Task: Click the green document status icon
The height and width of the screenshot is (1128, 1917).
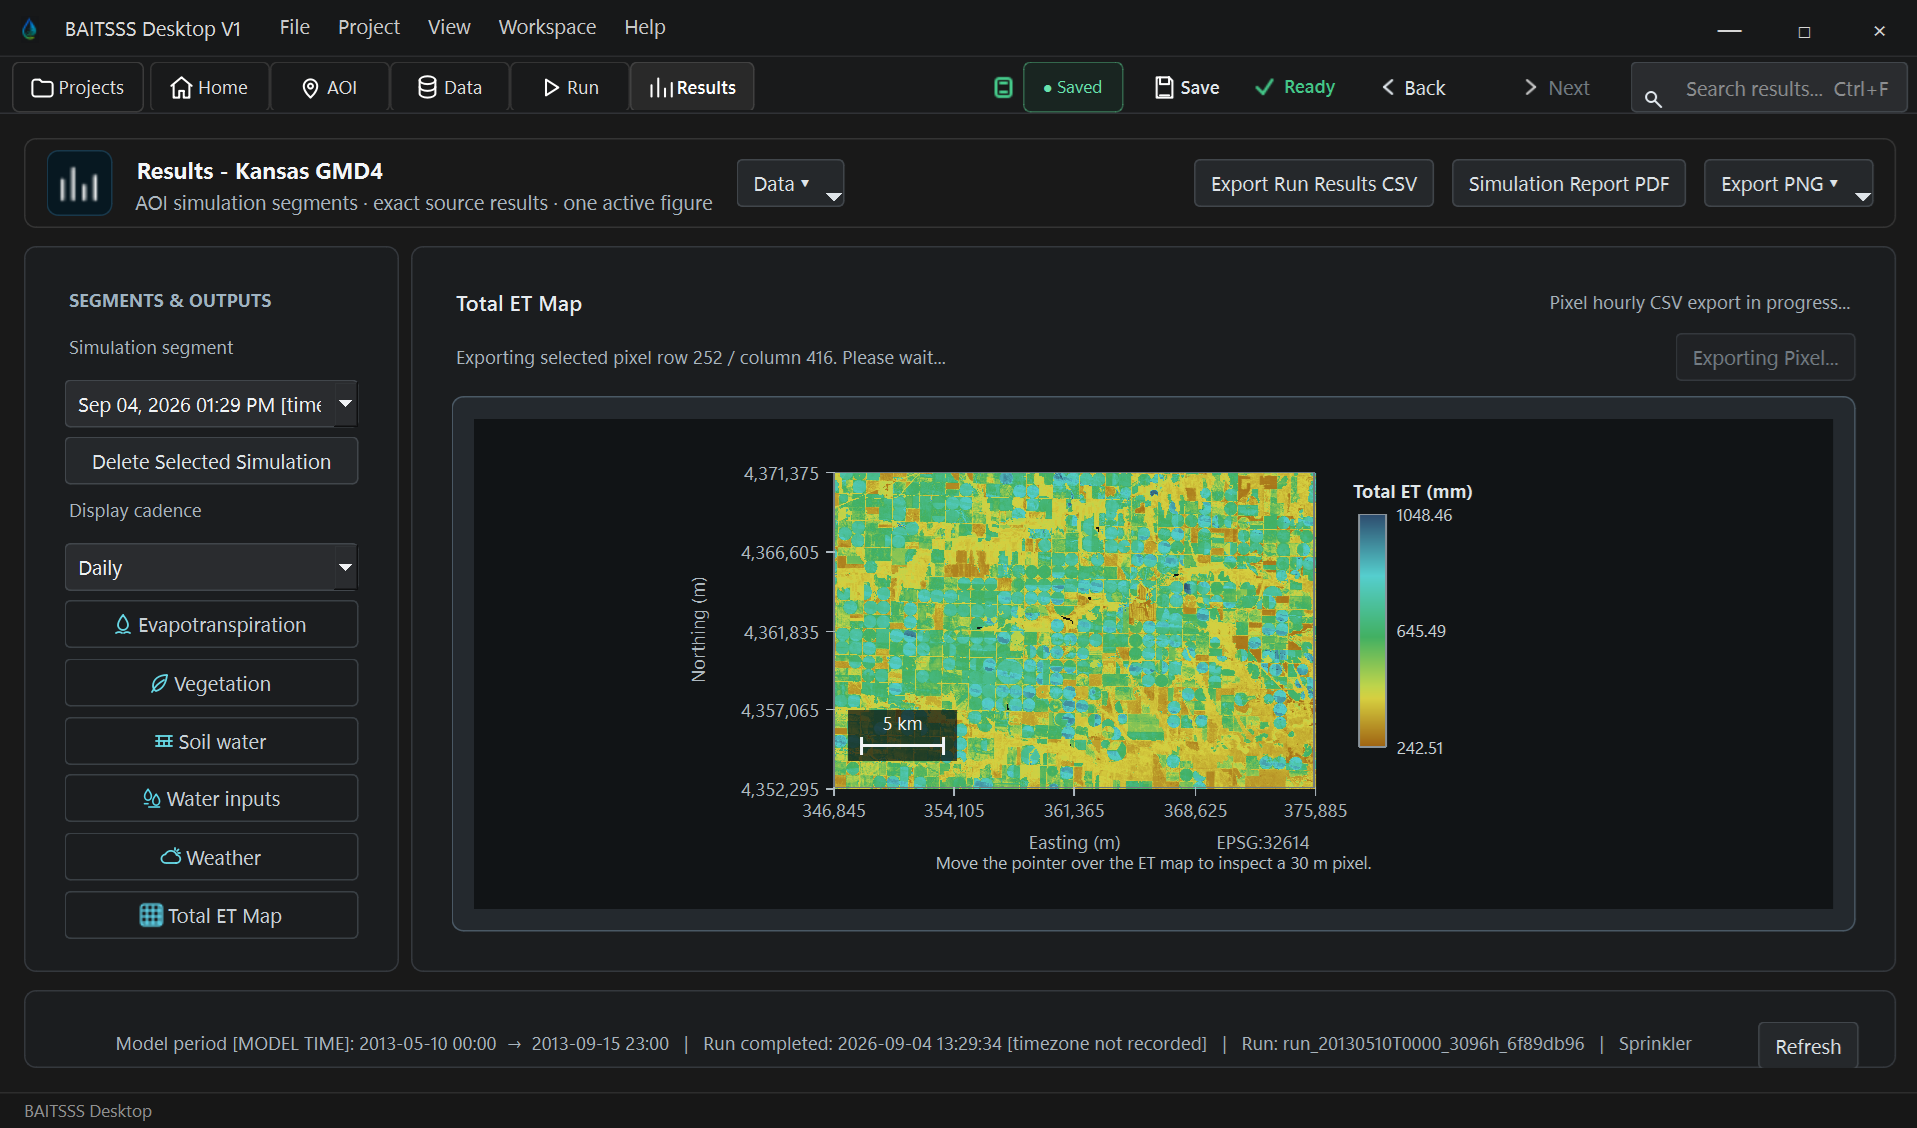Action: click(x=1003, y=87)
